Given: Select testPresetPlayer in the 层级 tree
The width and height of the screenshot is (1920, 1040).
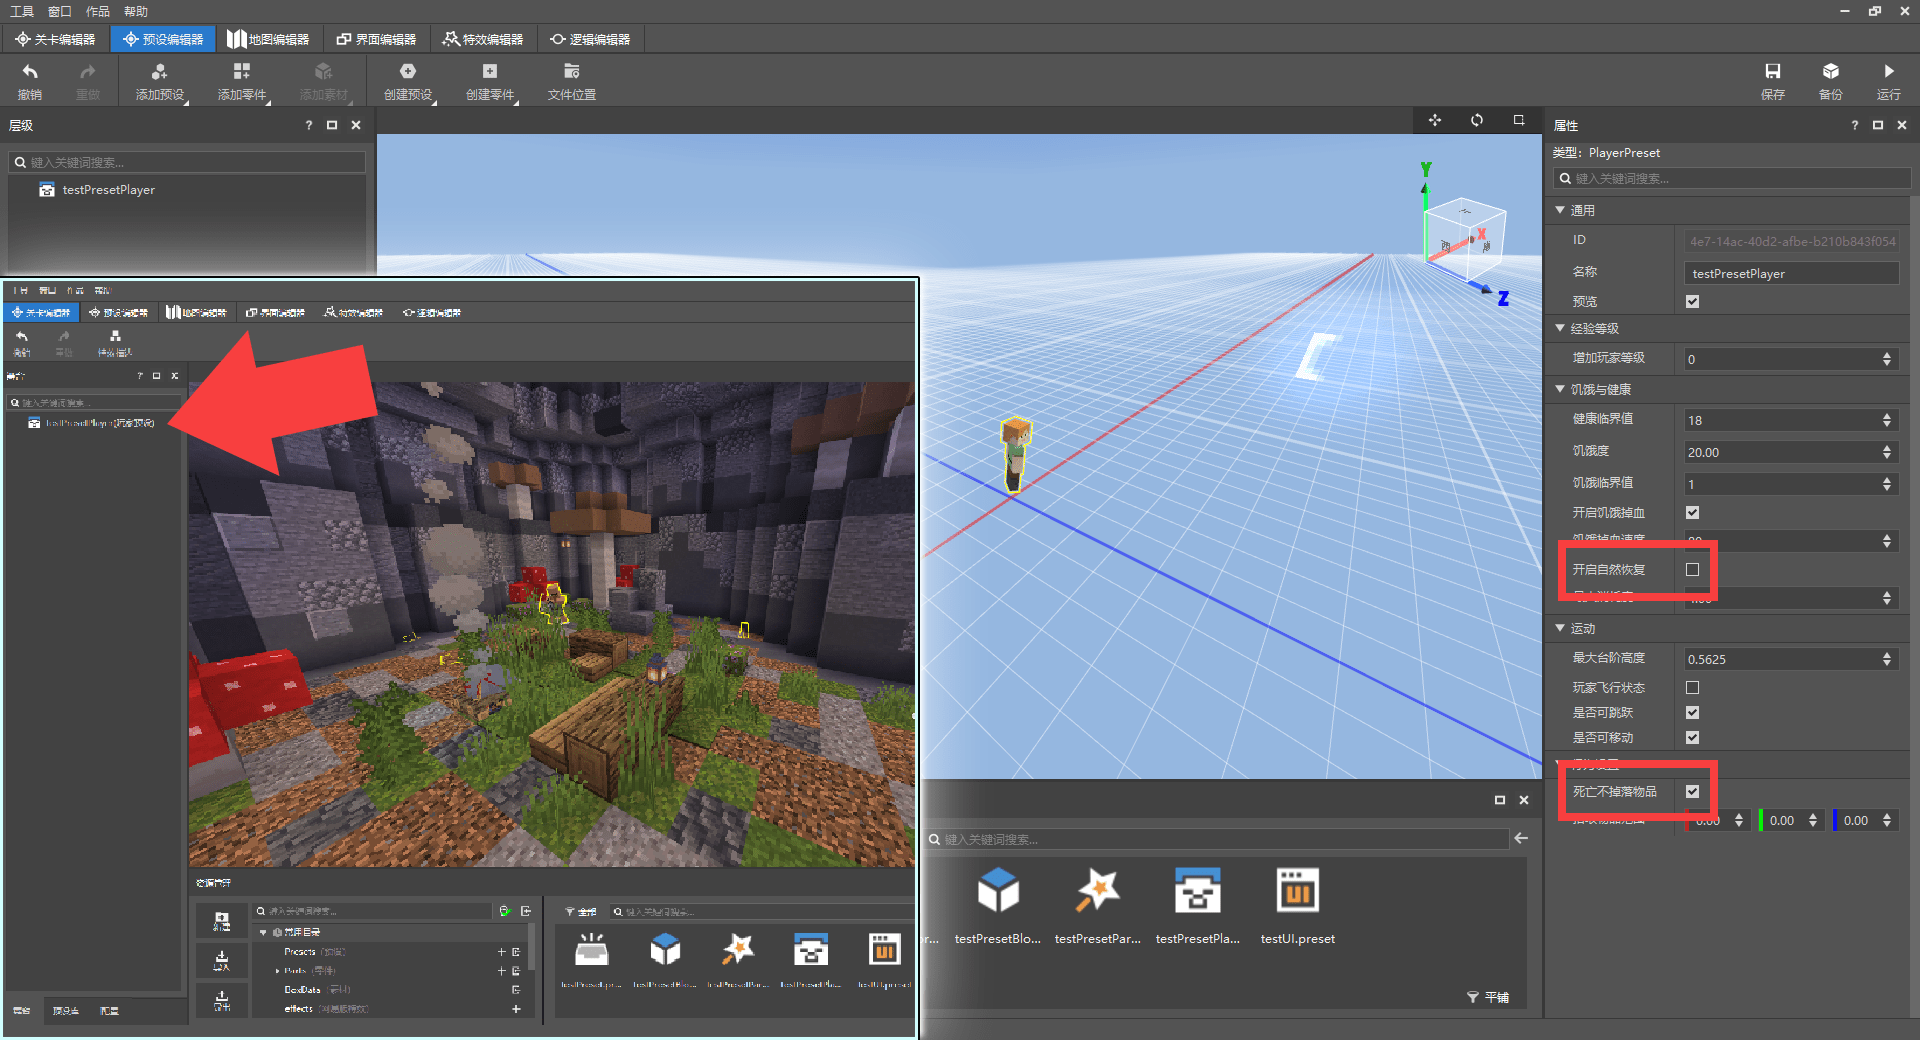Looking at the screenshot, I should 108,190.
